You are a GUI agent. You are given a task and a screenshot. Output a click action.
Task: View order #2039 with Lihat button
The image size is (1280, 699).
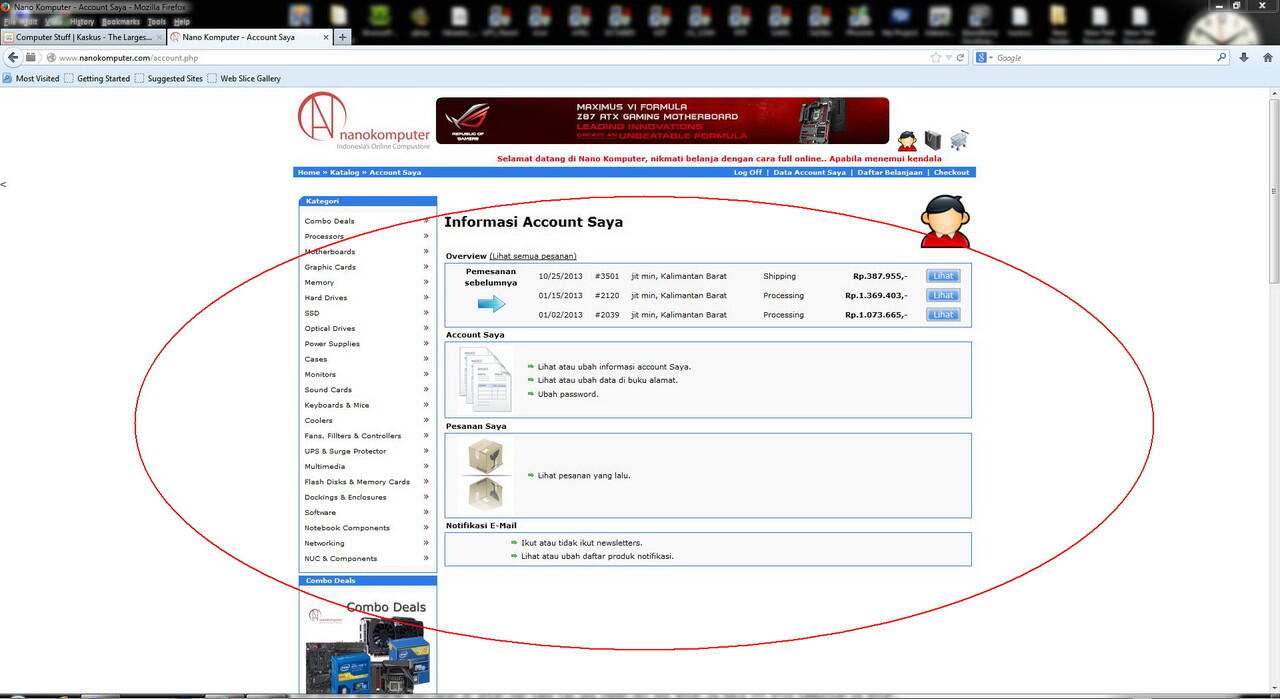(943, 314)
